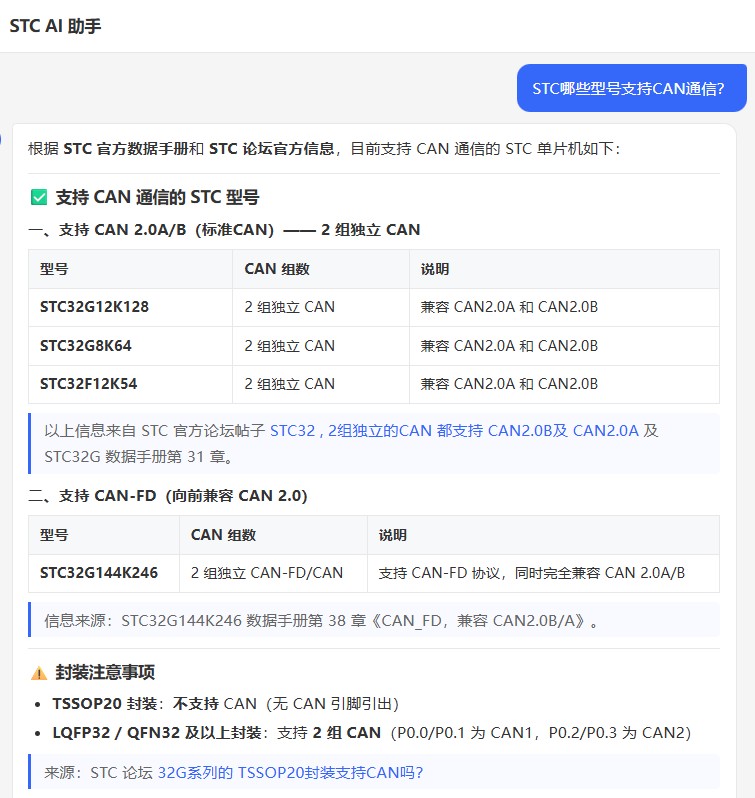Click the 2 组独立 CAN-FD/CAN cell
Image resolution: width=755 pixels, height=798 pixels.
(273, 573)
